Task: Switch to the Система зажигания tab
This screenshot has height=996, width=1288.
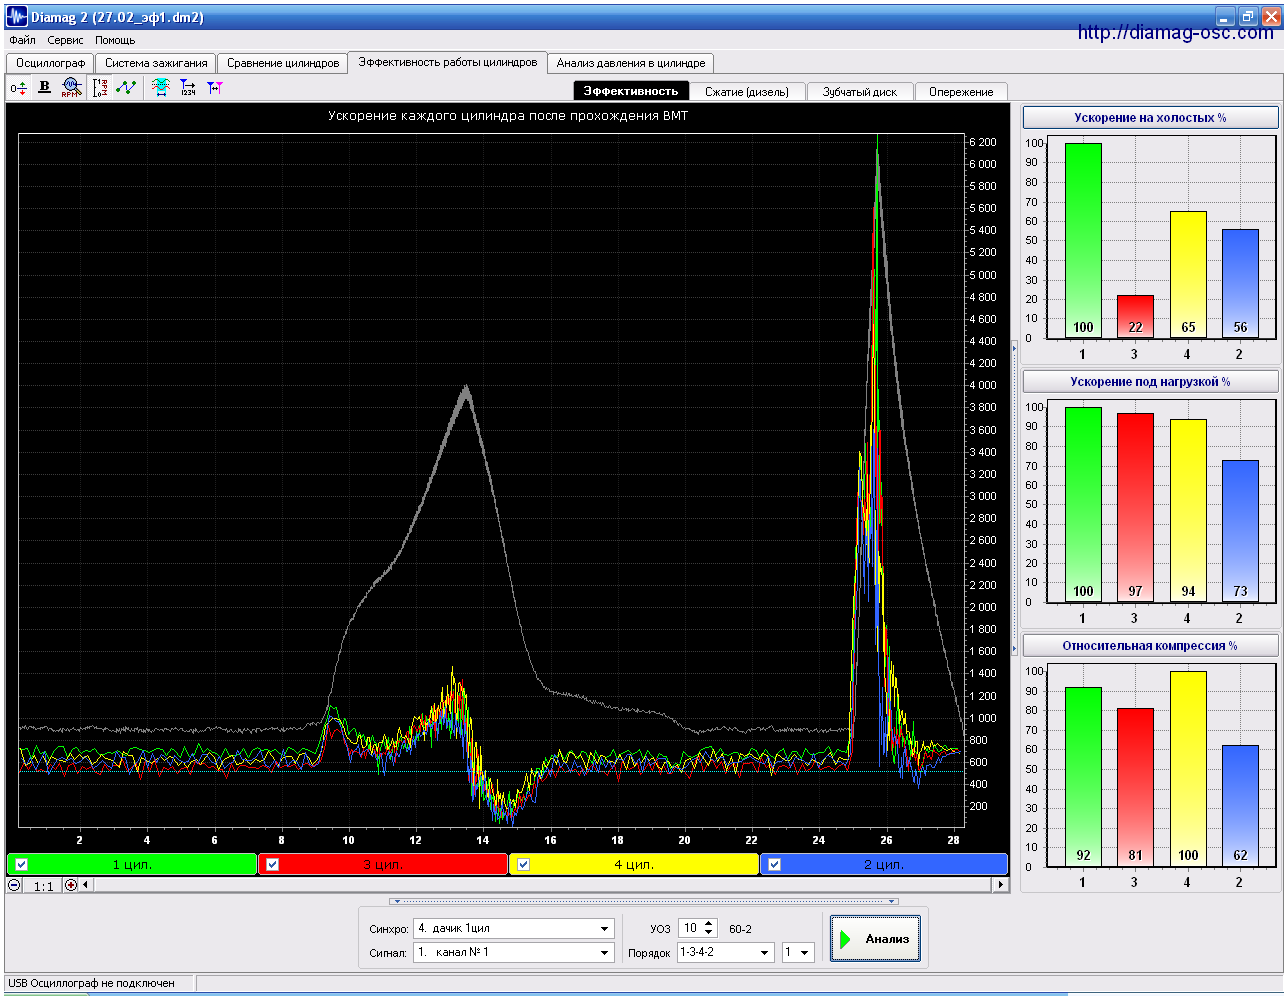Action: (x=156, y=63)
